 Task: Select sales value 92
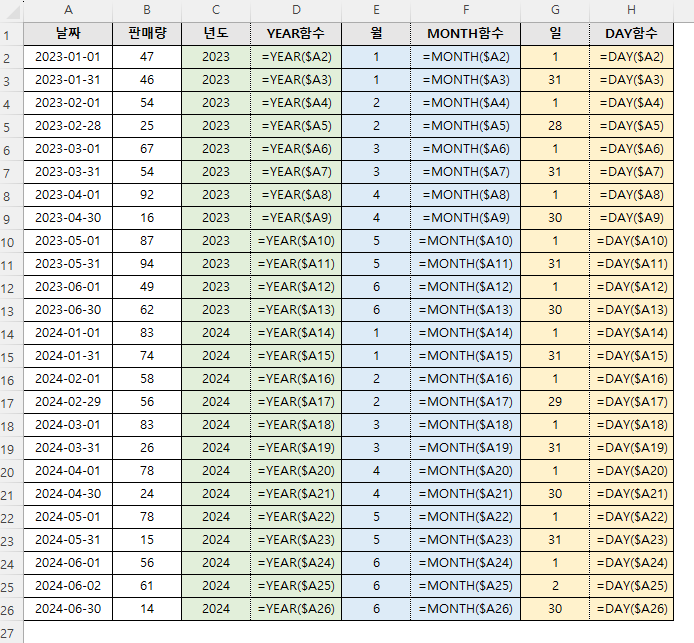(x=147, y=195)
